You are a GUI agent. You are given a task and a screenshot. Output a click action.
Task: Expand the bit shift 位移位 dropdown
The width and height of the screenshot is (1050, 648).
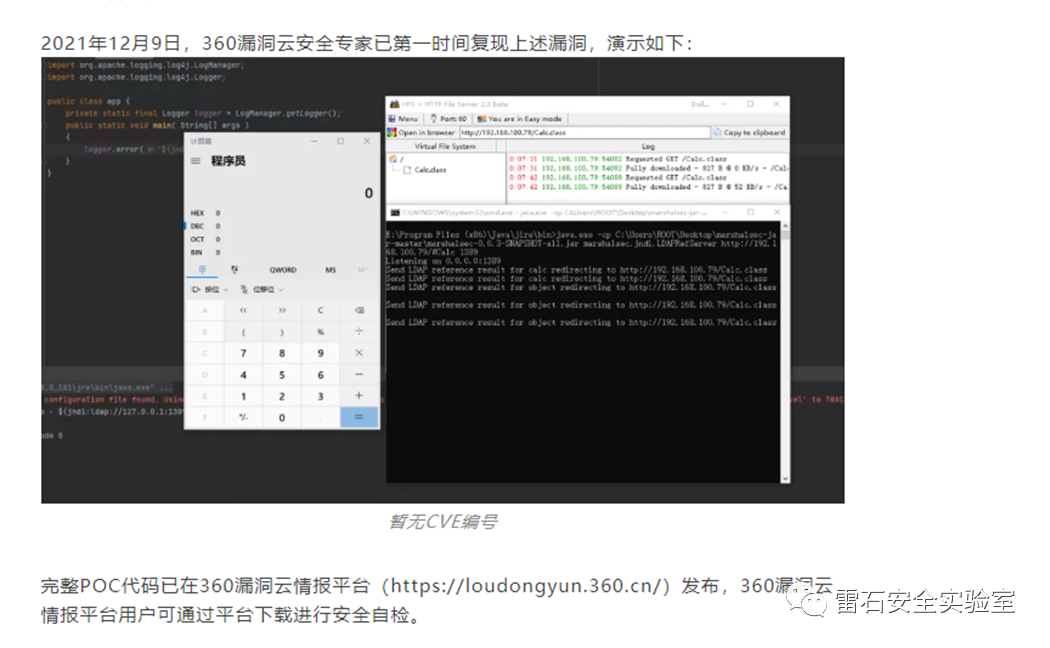tap(262, 289)
